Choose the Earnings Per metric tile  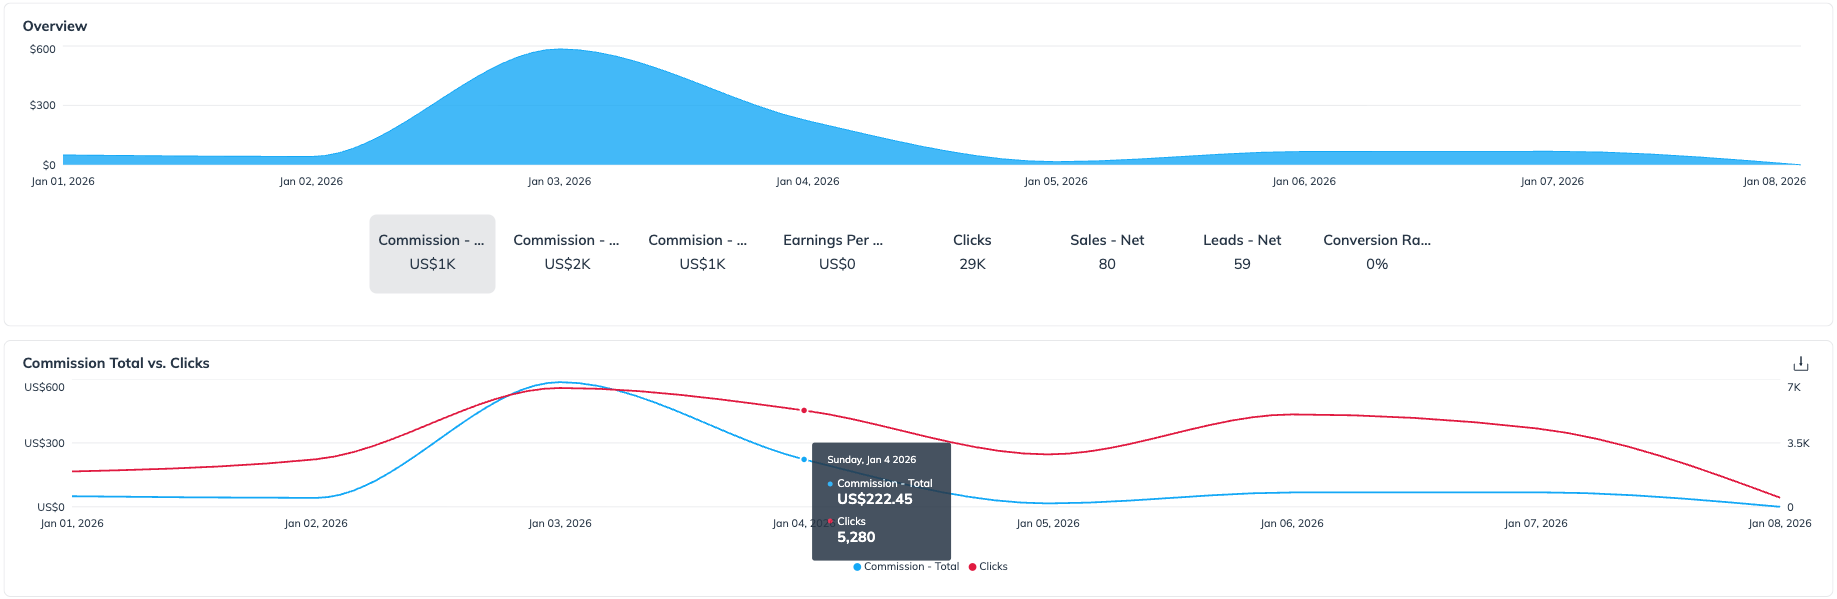click(x=836, y=253)
